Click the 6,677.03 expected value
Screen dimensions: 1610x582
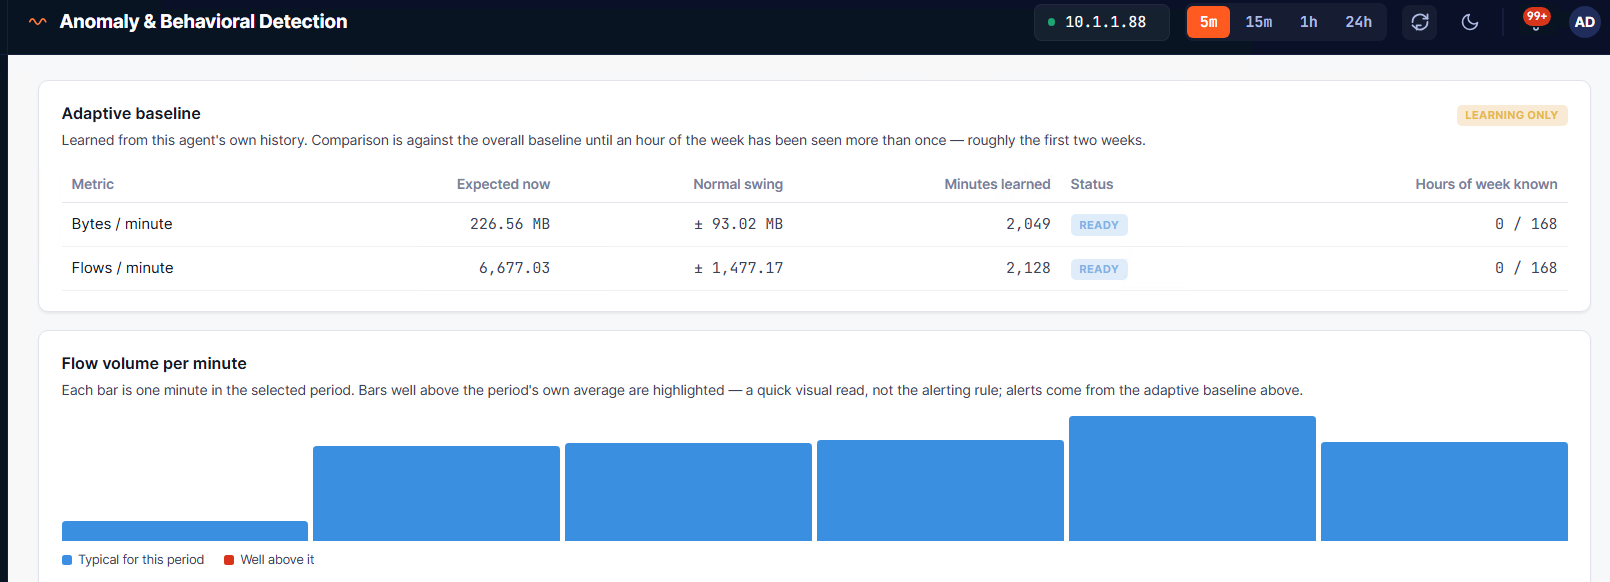click(x=514, y=268)
